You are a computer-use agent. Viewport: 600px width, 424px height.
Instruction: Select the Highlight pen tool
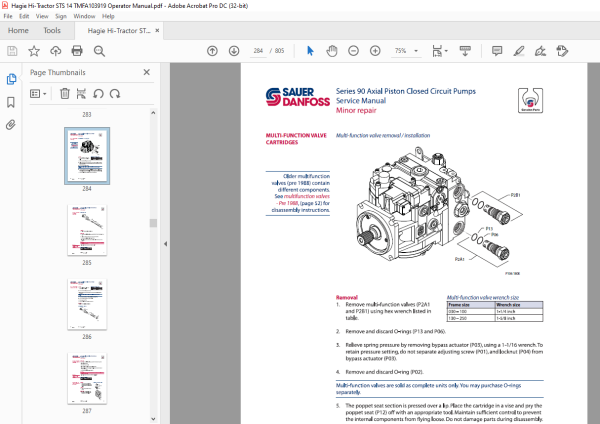(x=519, y=51)
